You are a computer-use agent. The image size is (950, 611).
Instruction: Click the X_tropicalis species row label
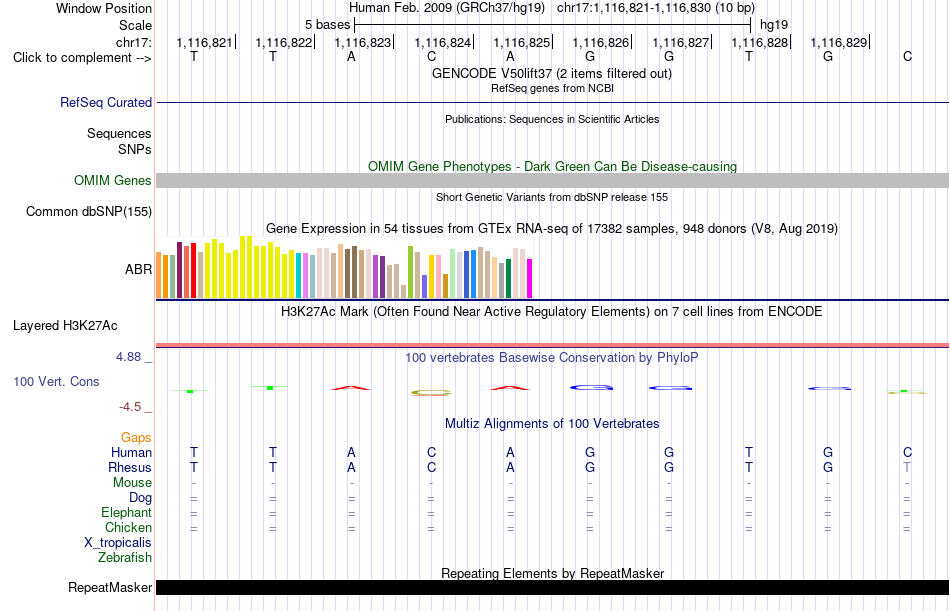tap(118, 543)
